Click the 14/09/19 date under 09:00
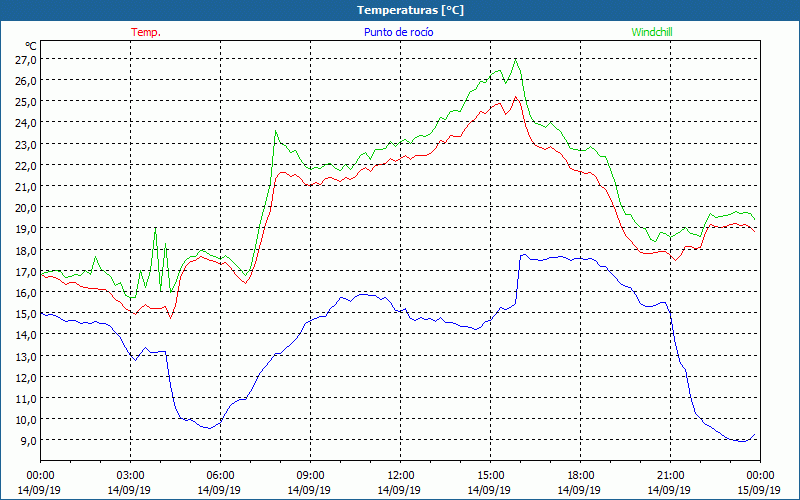Image resolution: width=800 pixels, height=500 pixels. click(309, 490)
